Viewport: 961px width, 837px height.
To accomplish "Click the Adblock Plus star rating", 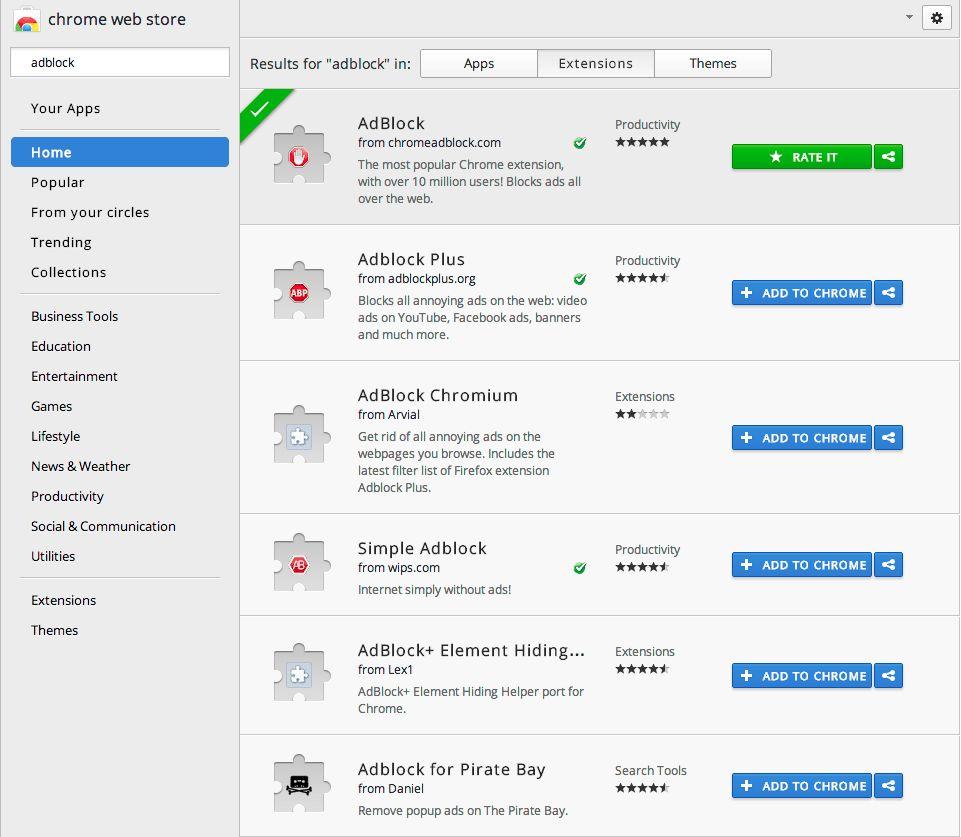I will (x=642, y=278).
